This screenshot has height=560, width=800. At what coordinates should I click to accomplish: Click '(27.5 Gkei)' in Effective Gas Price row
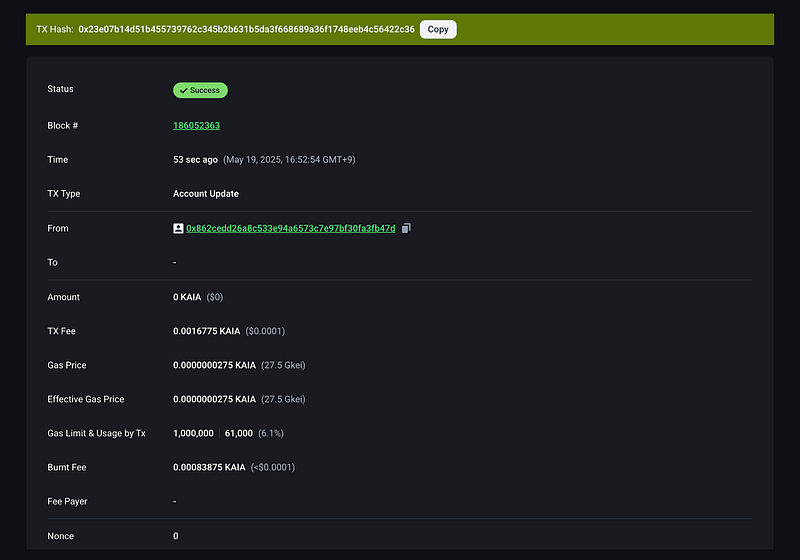coord(283,399)
